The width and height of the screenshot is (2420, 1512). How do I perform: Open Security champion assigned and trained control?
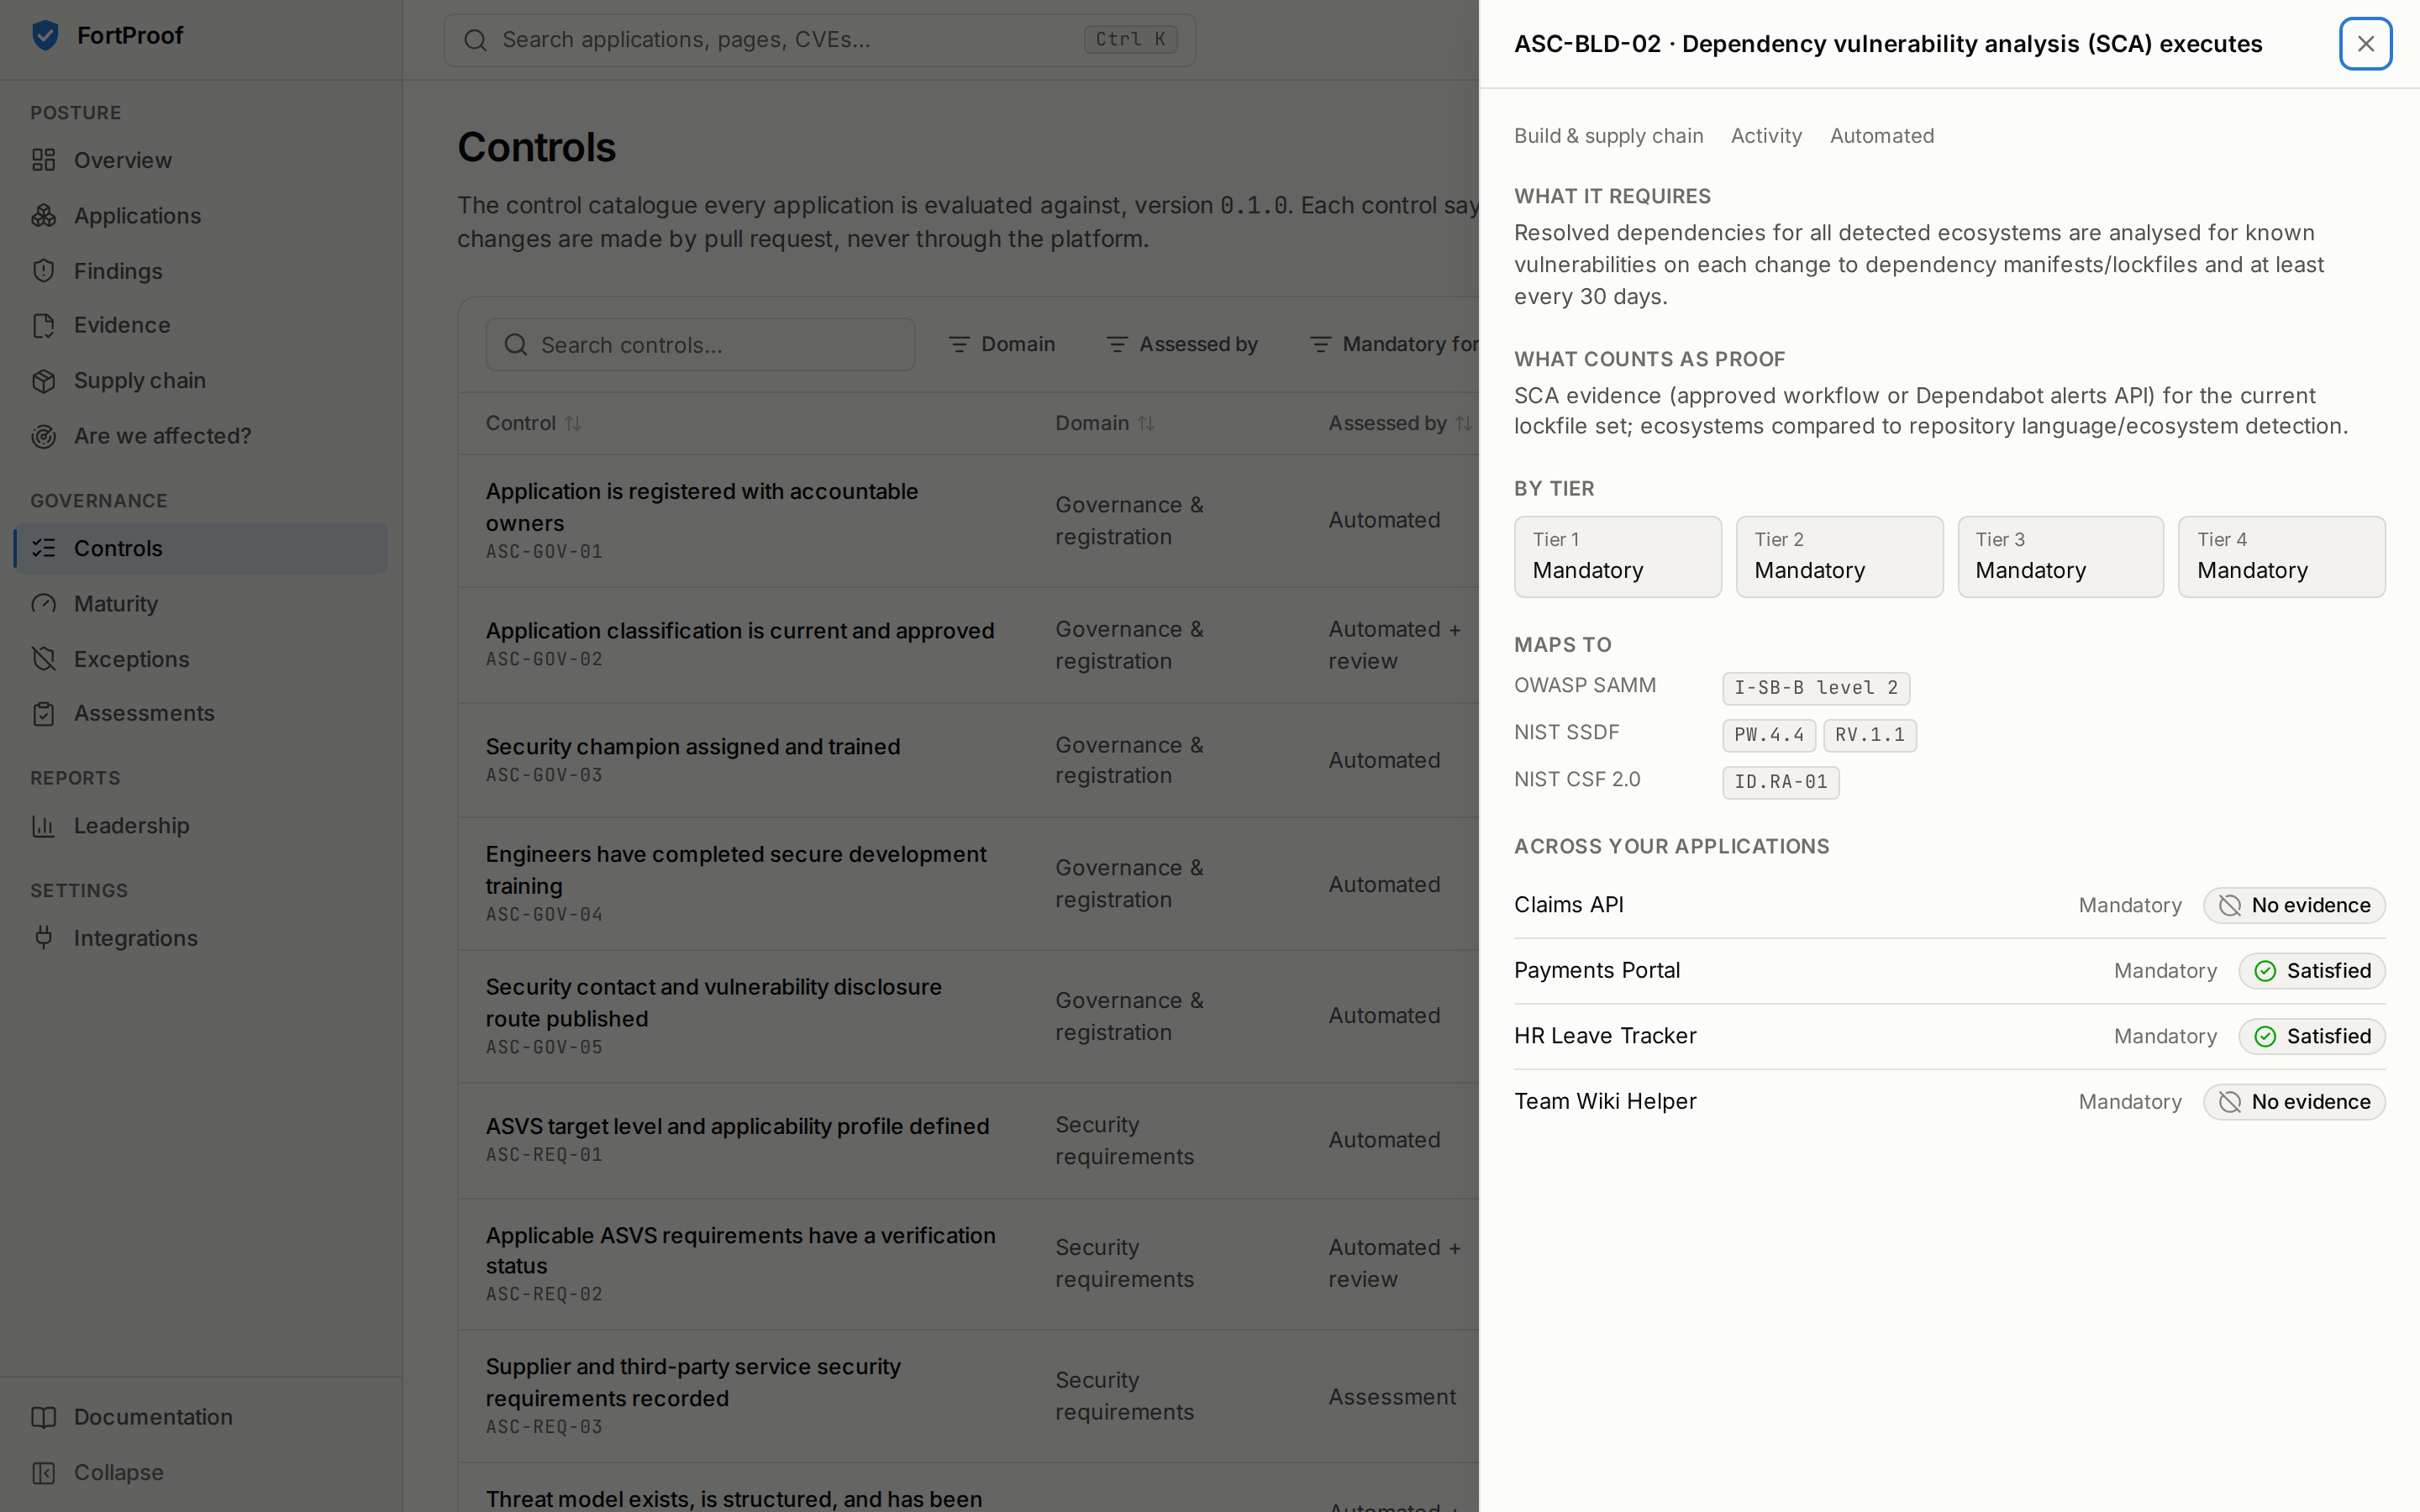click(968, 761)
